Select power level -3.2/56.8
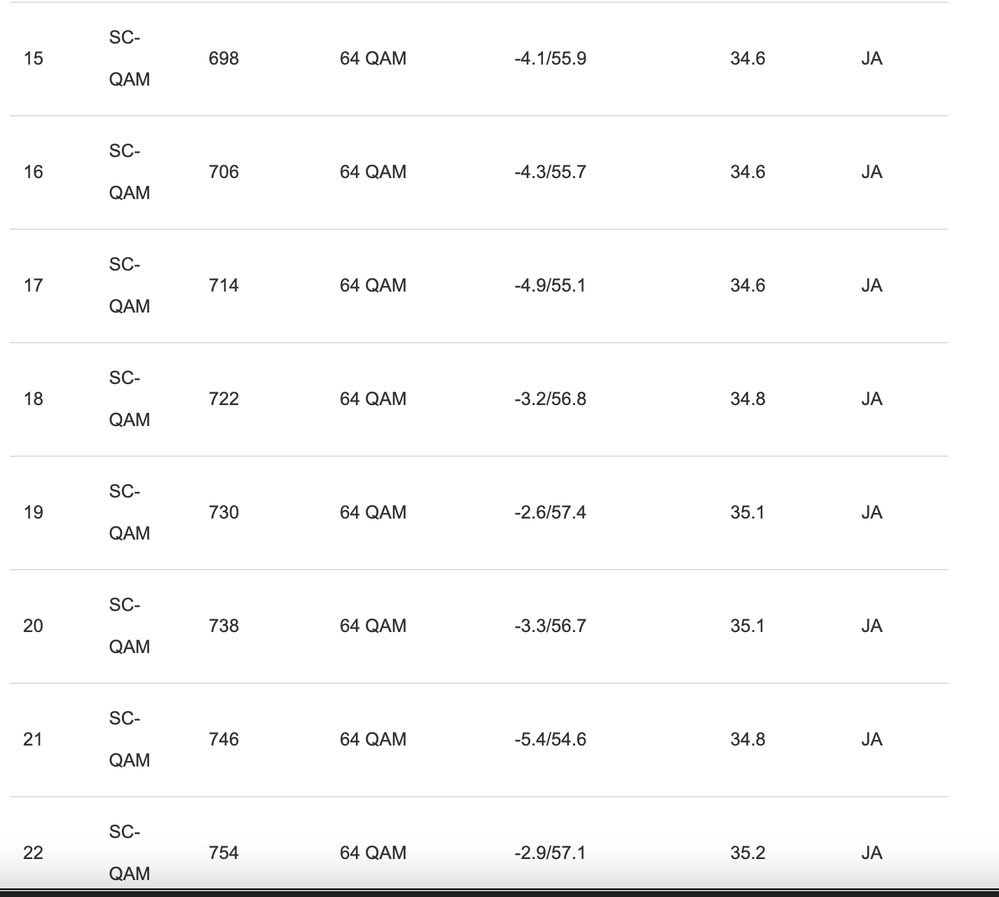This screenshot has width=999, height=897. (550, 399)
